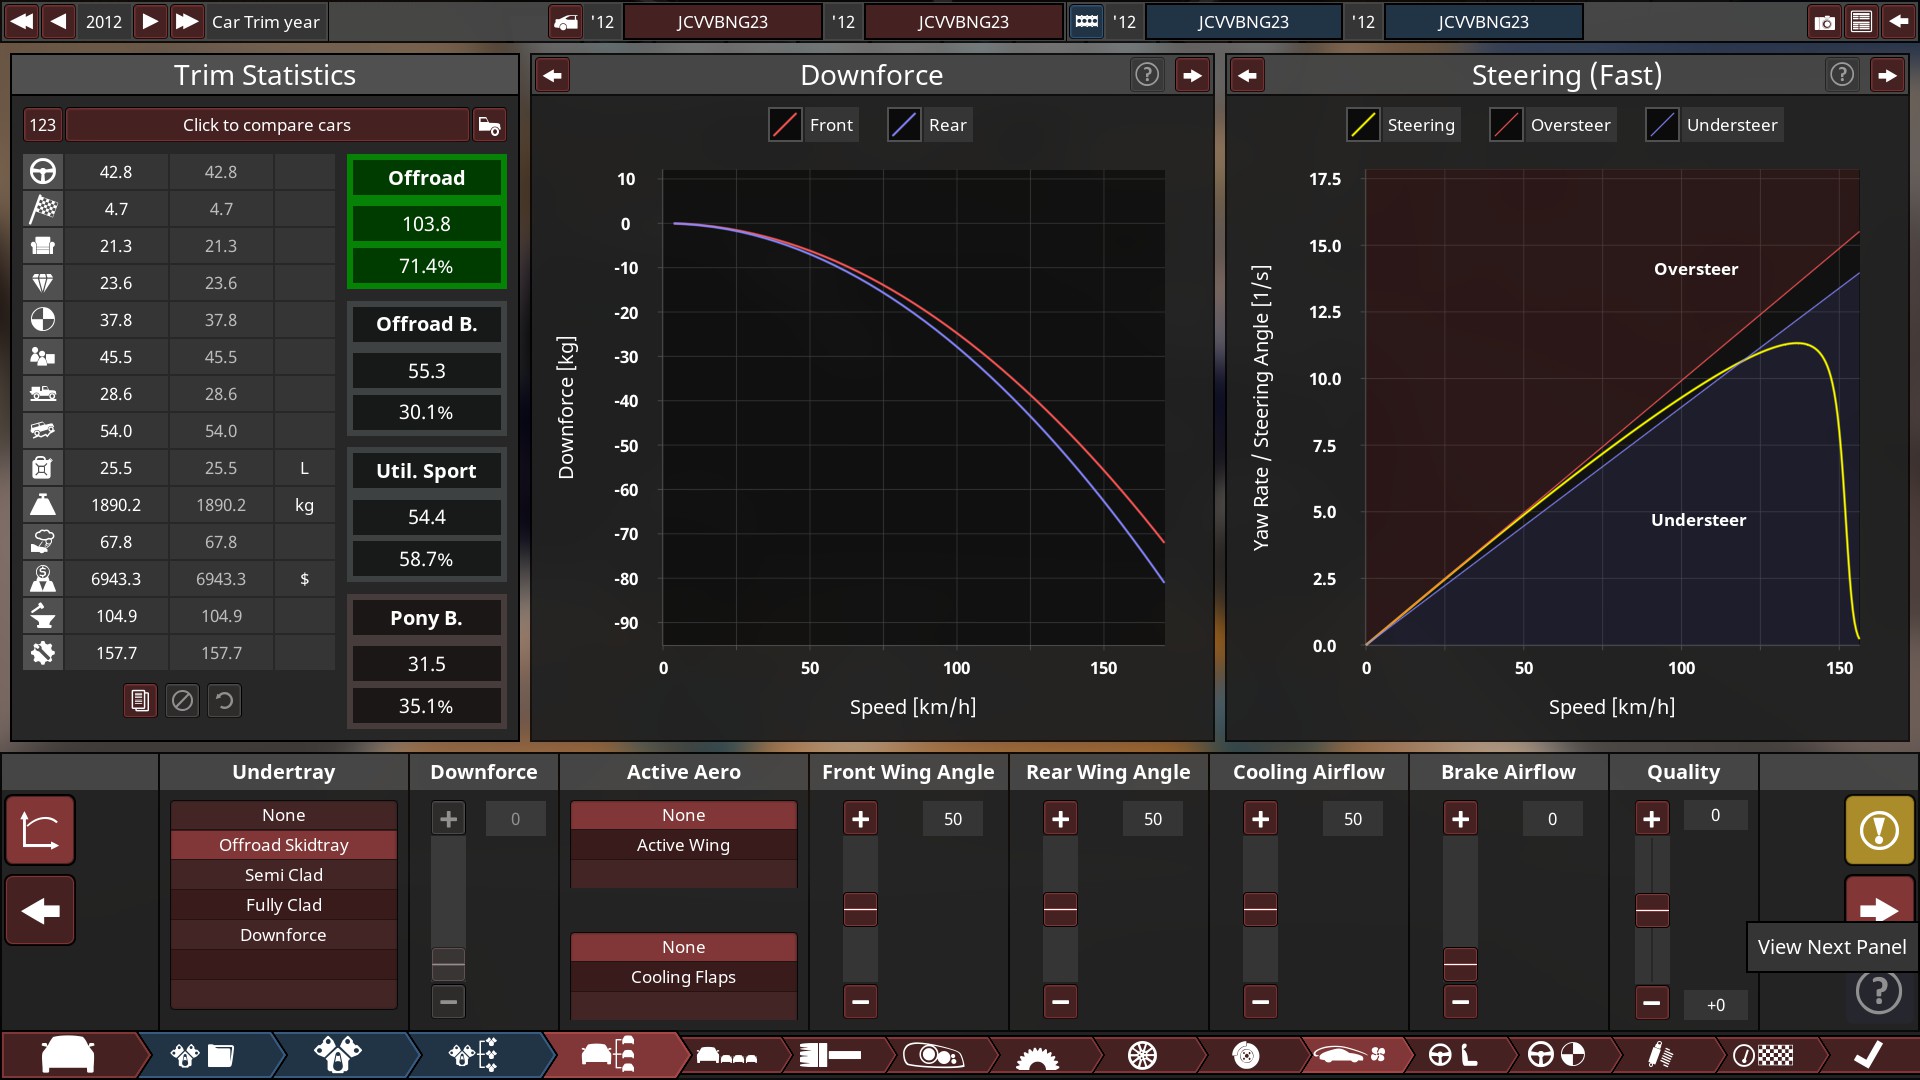Open the suspension spring tab icon

click(1659, 1055)
